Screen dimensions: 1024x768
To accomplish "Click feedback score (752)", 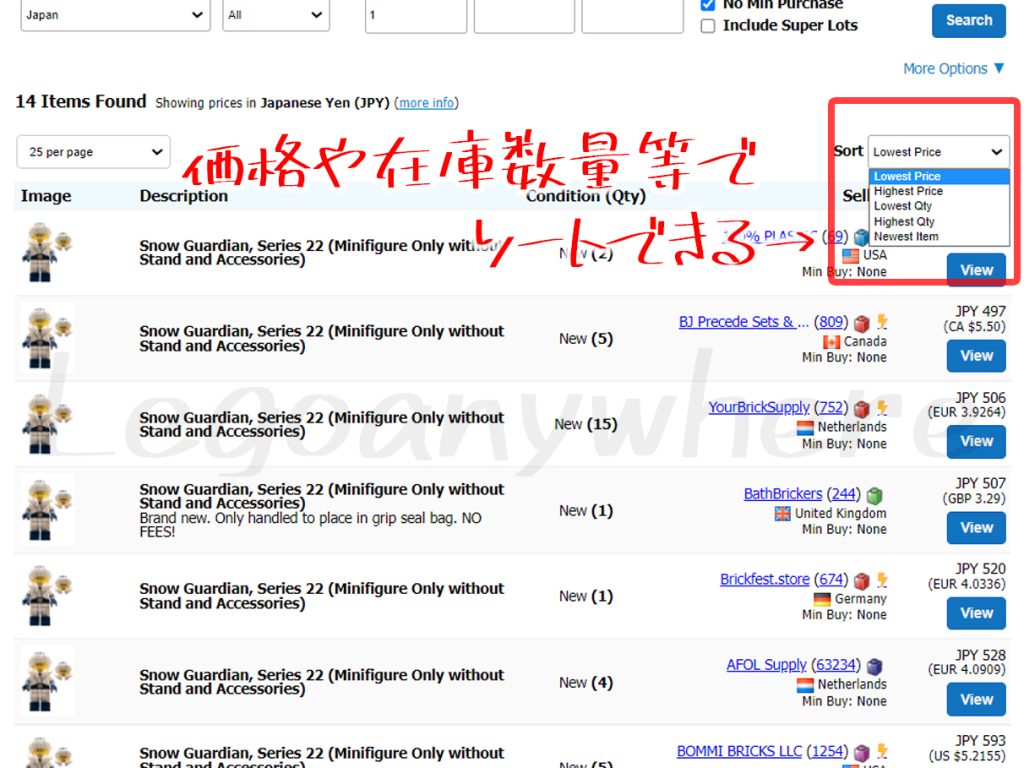I will pos(831,408).
